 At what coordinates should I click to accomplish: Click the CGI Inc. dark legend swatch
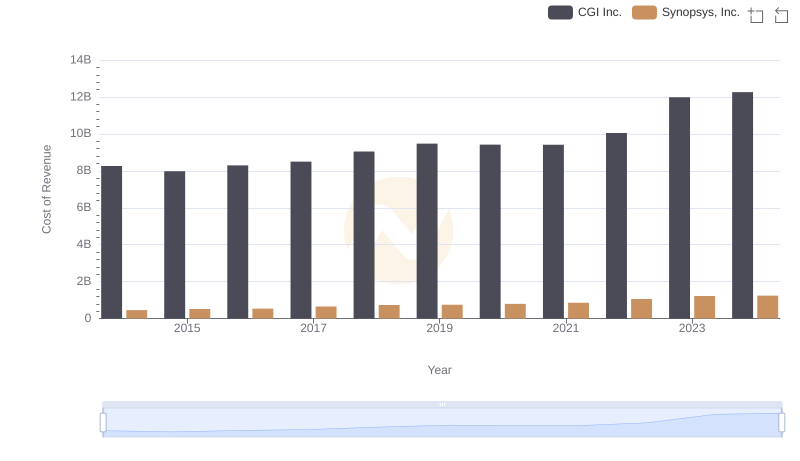(560, 13)
